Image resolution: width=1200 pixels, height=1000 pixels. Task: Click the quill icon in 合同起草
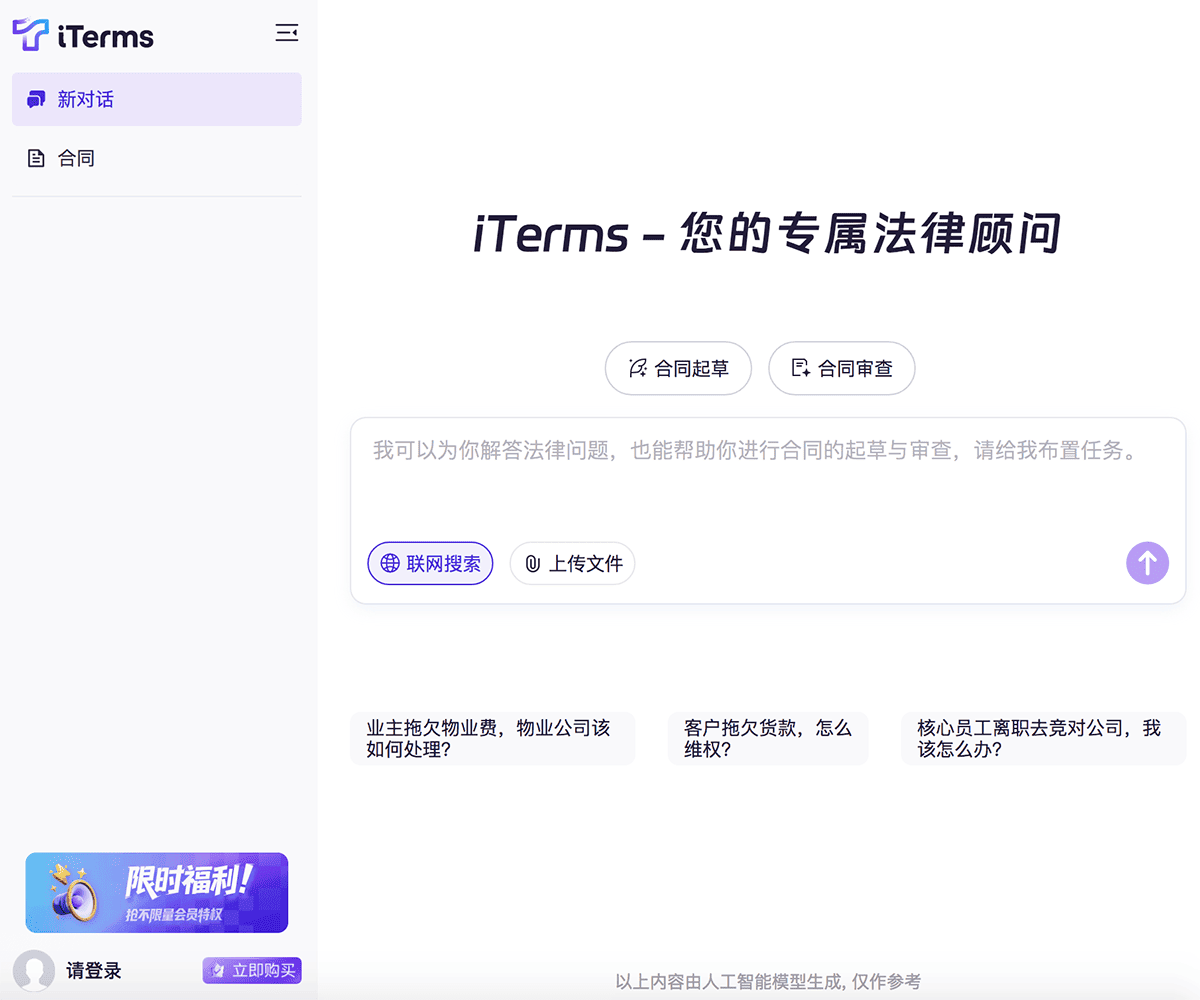pos(637,368)
